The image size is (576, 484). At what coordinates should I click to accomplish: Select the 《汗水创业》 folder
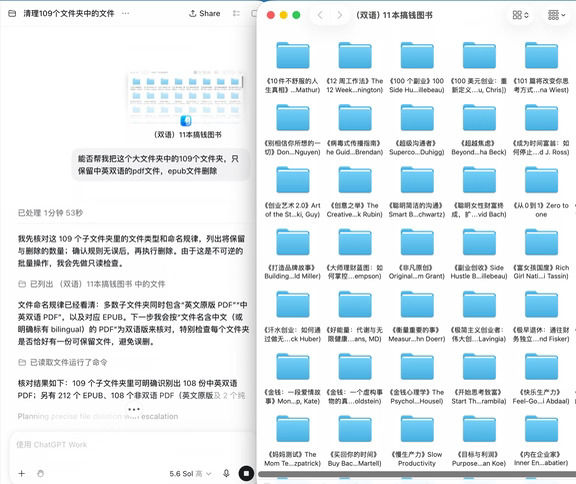[x=293, y=304]
